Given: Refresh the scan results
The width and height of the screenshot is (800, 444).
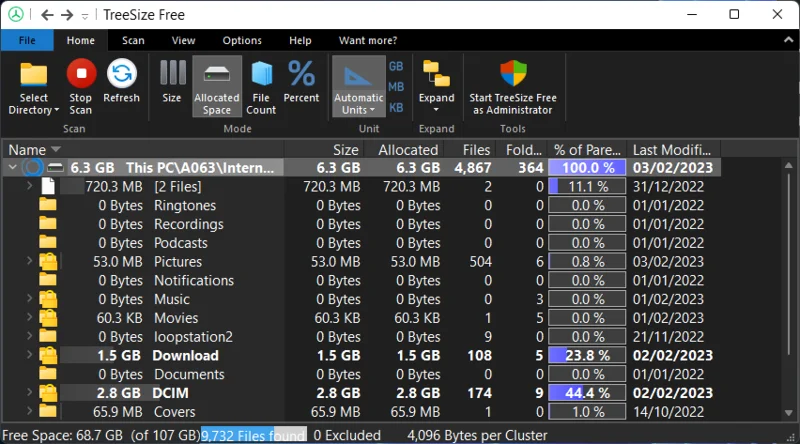Looking at the screenshot, I should [121, 74].
